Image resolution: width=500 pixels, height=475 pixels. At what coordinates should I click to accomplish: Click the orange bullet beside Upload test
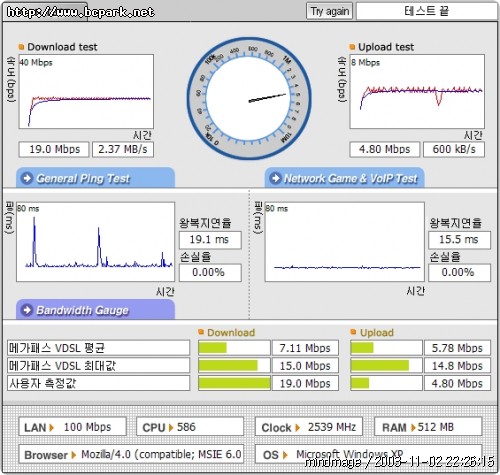[x=352, y=47]
